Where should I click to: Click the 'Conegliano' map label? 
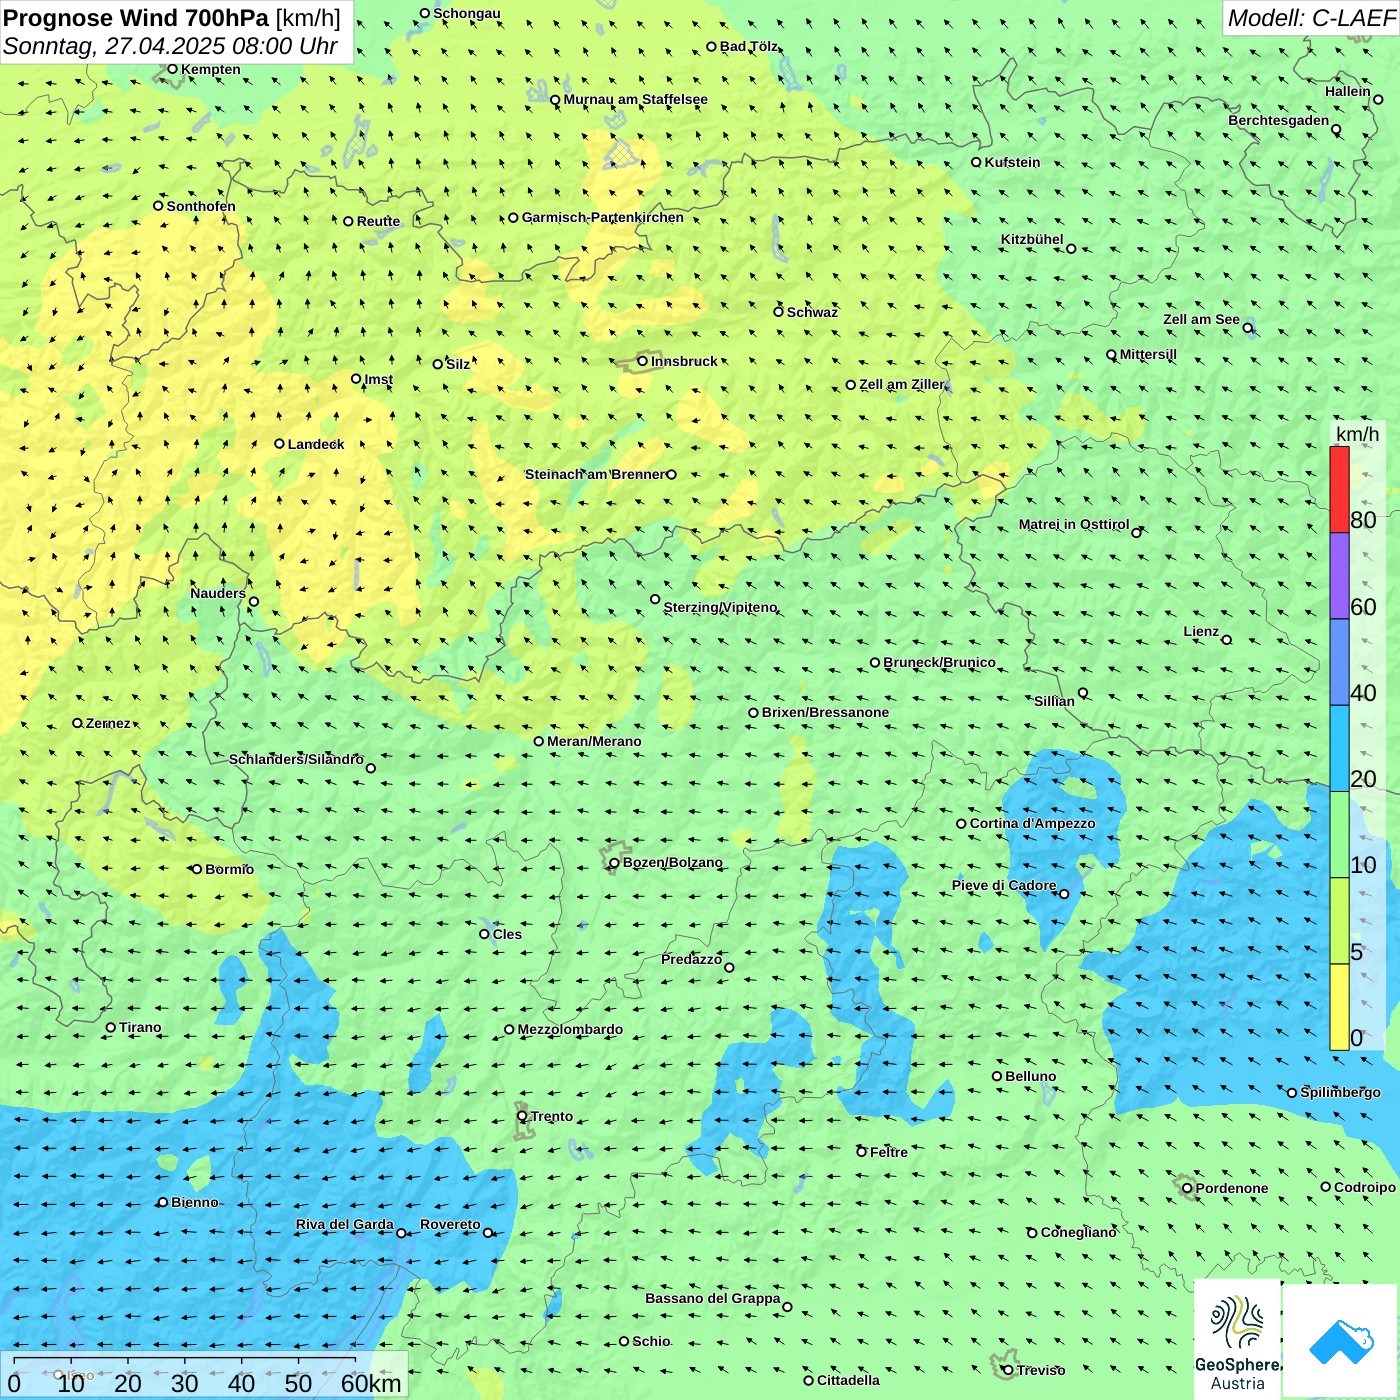tap(1078, 1232)
